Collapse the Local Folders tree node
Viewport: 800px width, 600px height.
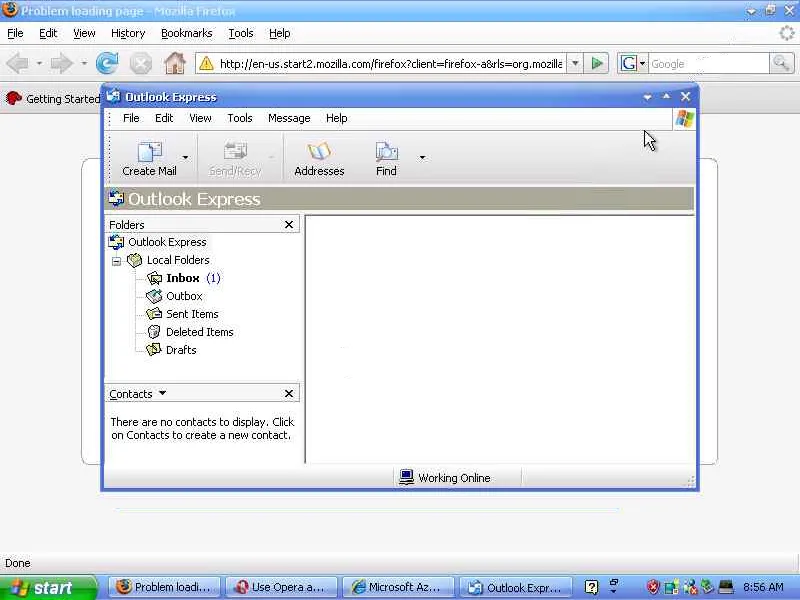(116, 261)
